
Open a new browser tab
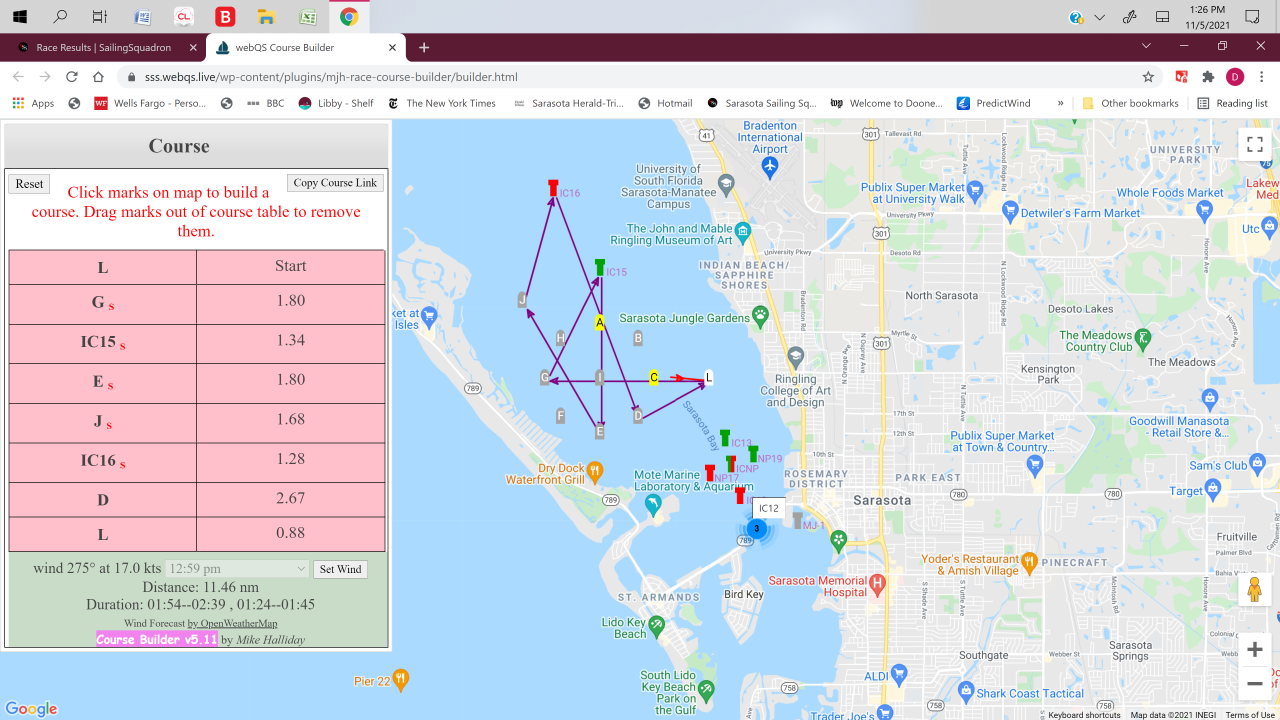point(424,47)
